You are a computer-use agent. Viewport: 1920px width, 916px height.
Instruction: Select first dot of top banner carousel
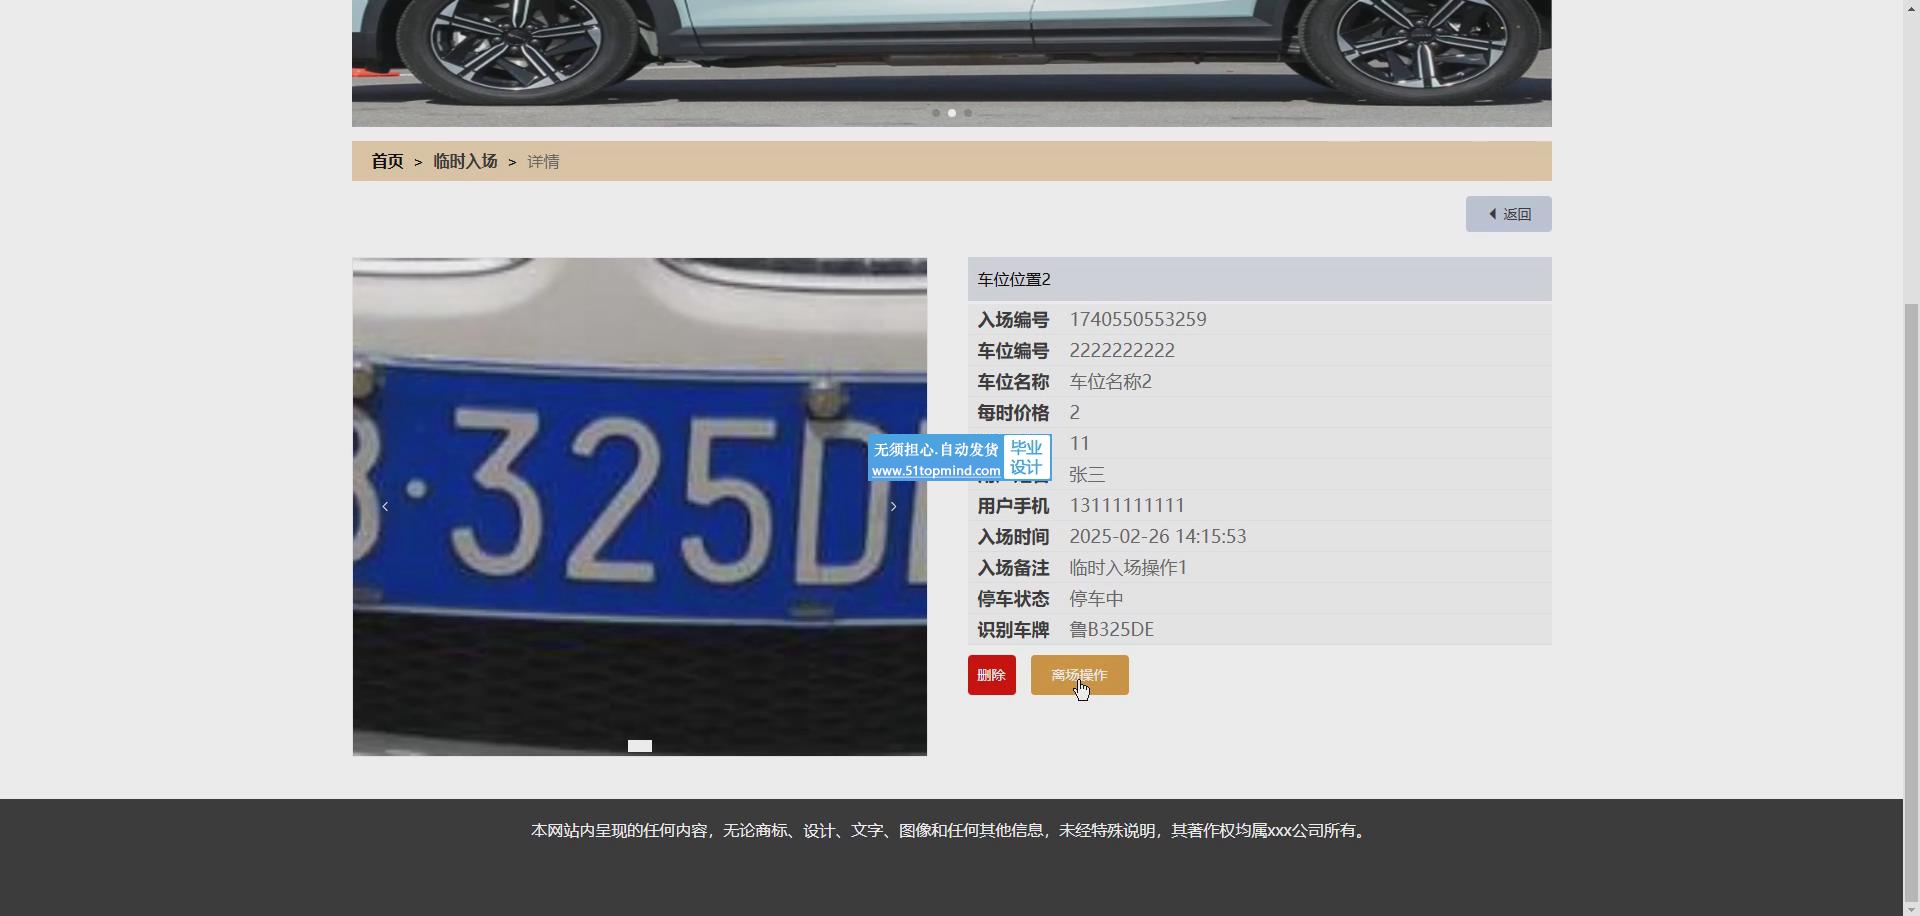click(x=936, y=113)
